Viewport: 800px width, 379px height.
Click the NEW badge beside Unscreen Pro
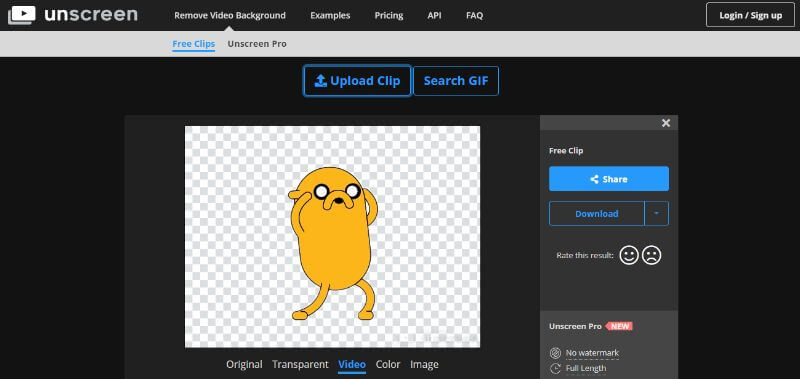click(x=619, y=326)
